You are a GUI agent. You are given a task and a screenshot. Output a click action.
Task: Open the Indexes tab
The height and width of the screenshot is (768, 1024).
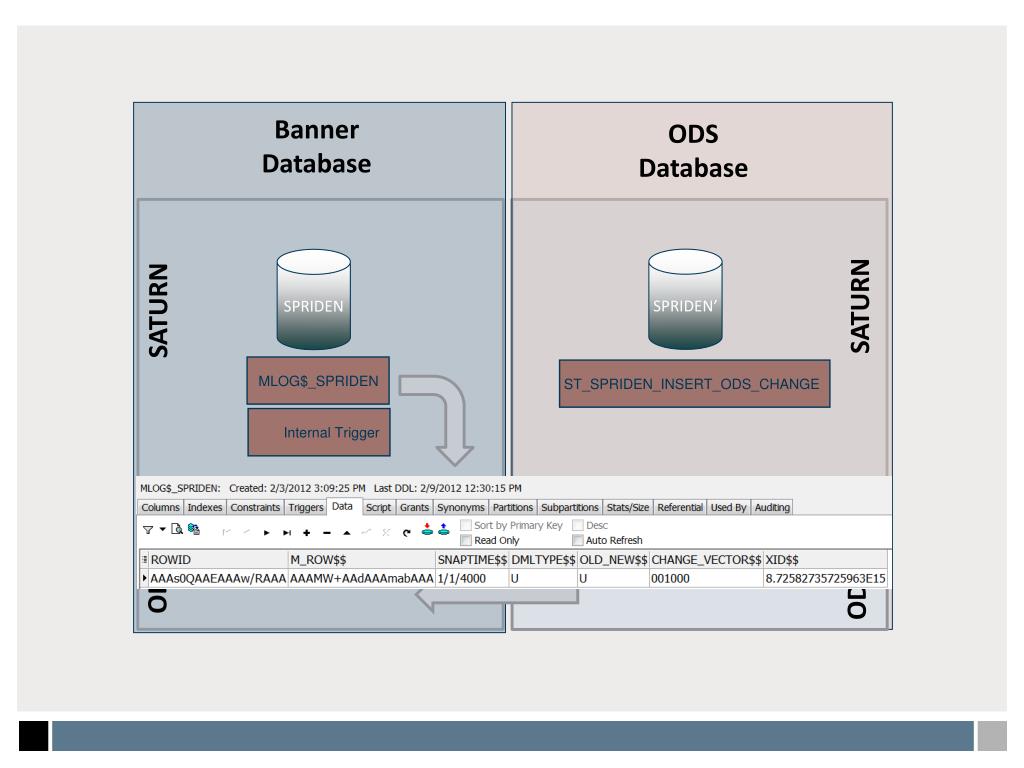tap(204, 507)
